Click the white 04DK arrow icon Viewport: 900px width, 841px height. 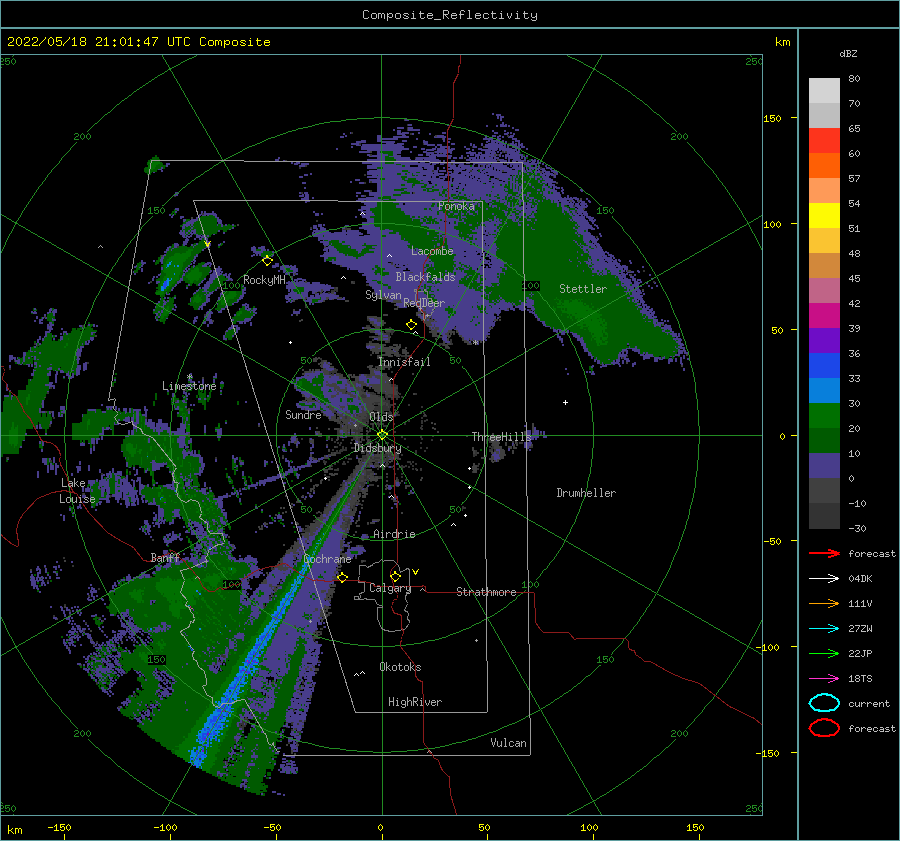[824, 579]
